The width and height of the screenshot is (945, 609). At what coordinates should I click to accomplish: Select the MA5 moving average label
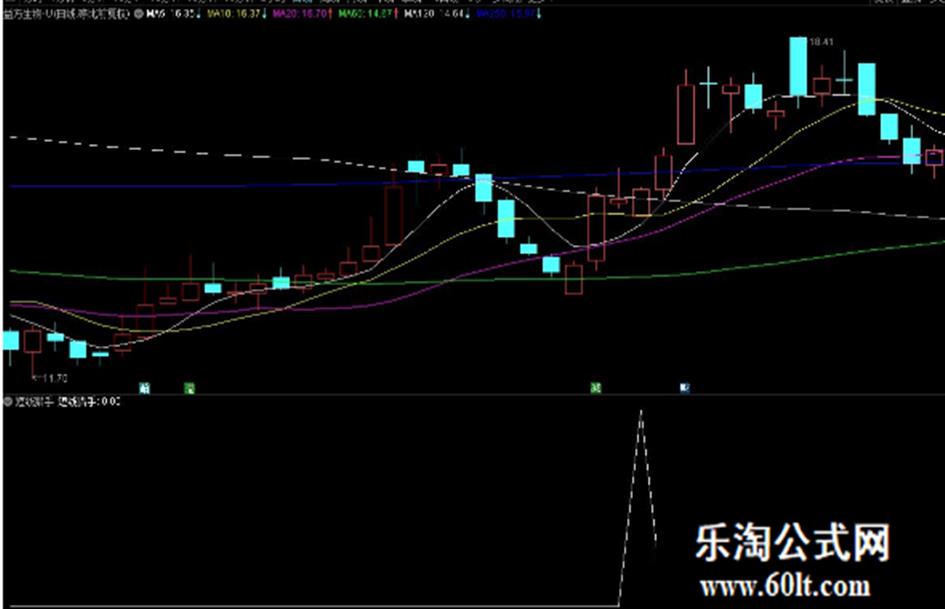pyautogui.click(x=171, y=13)
